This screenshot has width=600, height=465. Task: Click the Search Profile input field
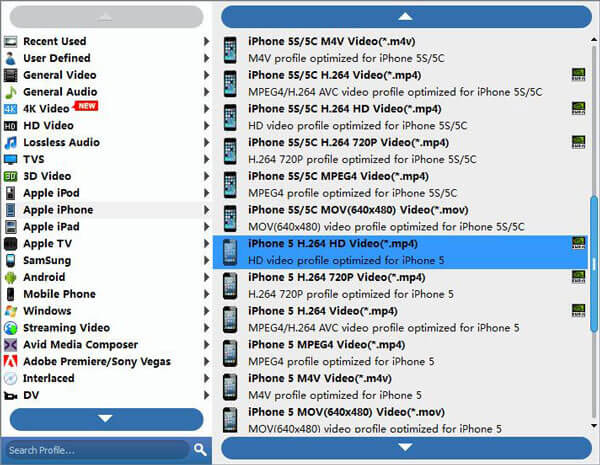[96, 450]
